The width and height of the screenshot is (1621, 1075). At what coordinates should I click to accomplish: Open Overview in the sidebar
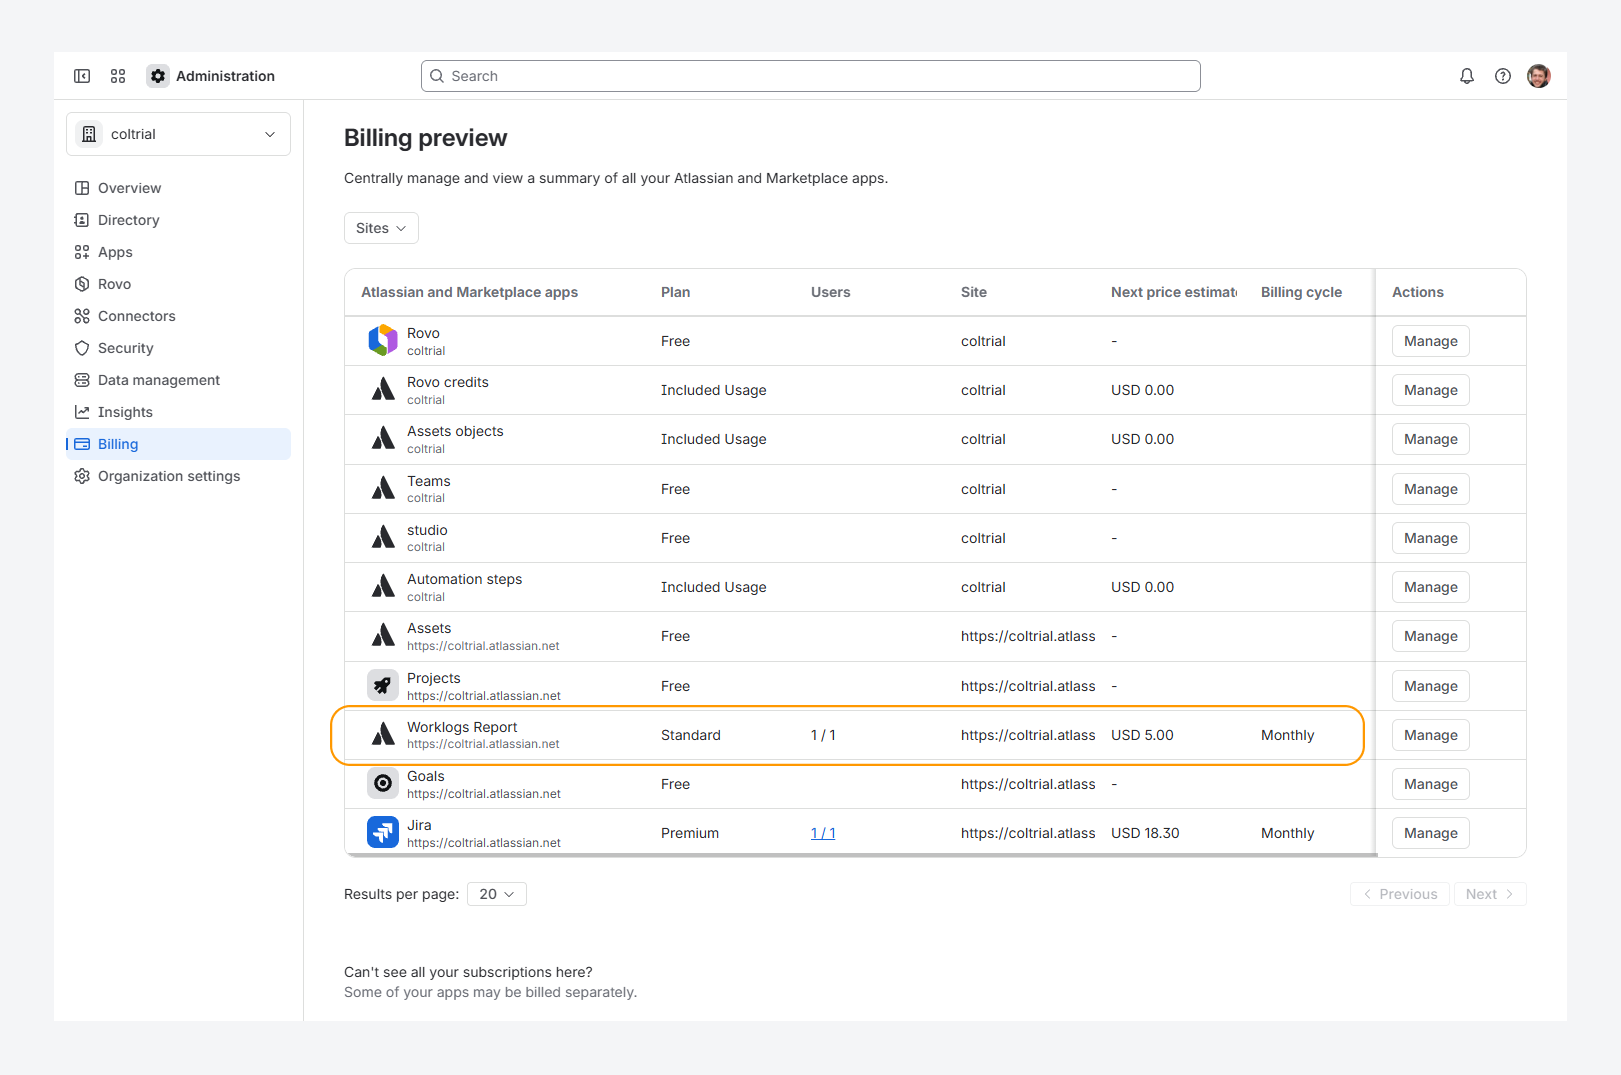178,188
